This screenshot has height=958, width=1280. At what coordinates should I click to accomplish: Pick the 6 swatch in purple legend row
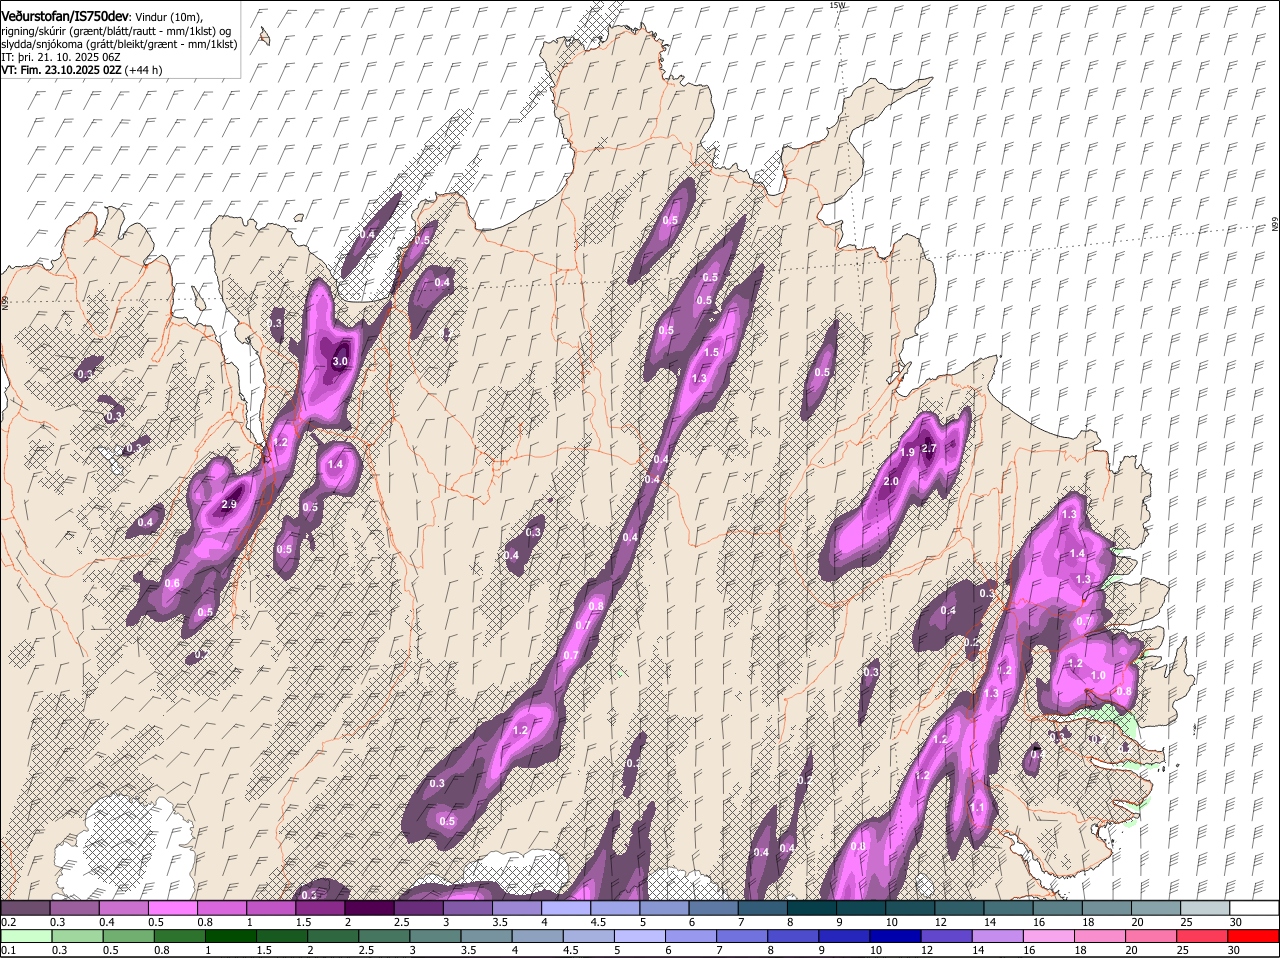coord(713,907)
